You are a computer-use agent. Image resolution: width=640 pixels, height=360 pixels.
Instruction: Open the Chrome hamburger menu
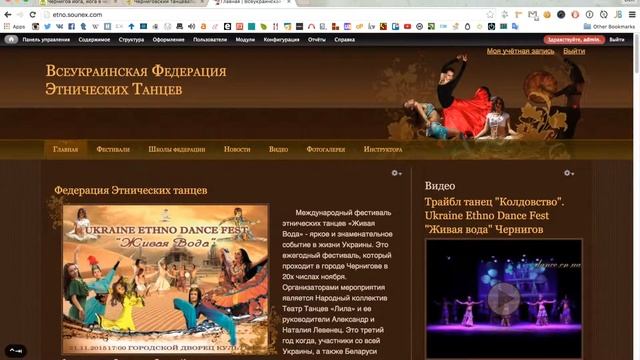632,15
